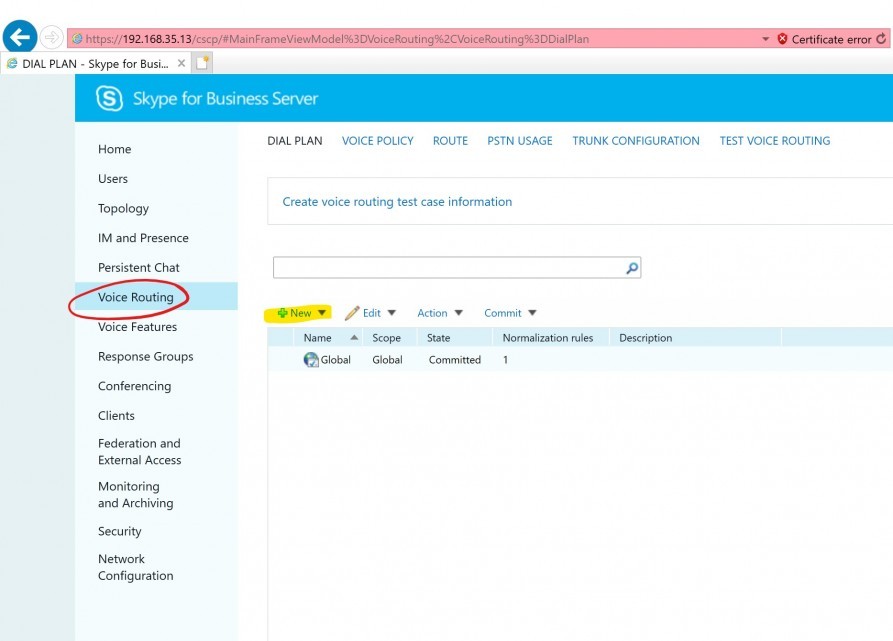Screen dimensions: 893x641
Task: Click the green plus New icon
Action: 282,313
